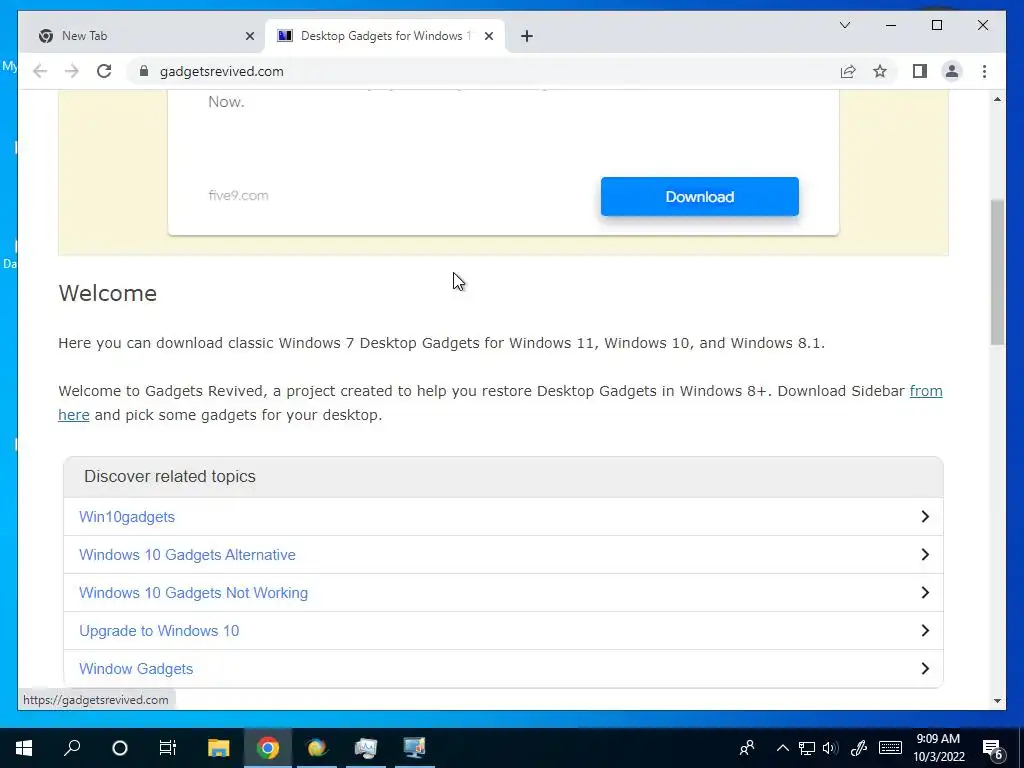The height and width of the screenshot is (768, 1024).
Task: Click the scrollbar up arrow
Action: click(997, 99)
